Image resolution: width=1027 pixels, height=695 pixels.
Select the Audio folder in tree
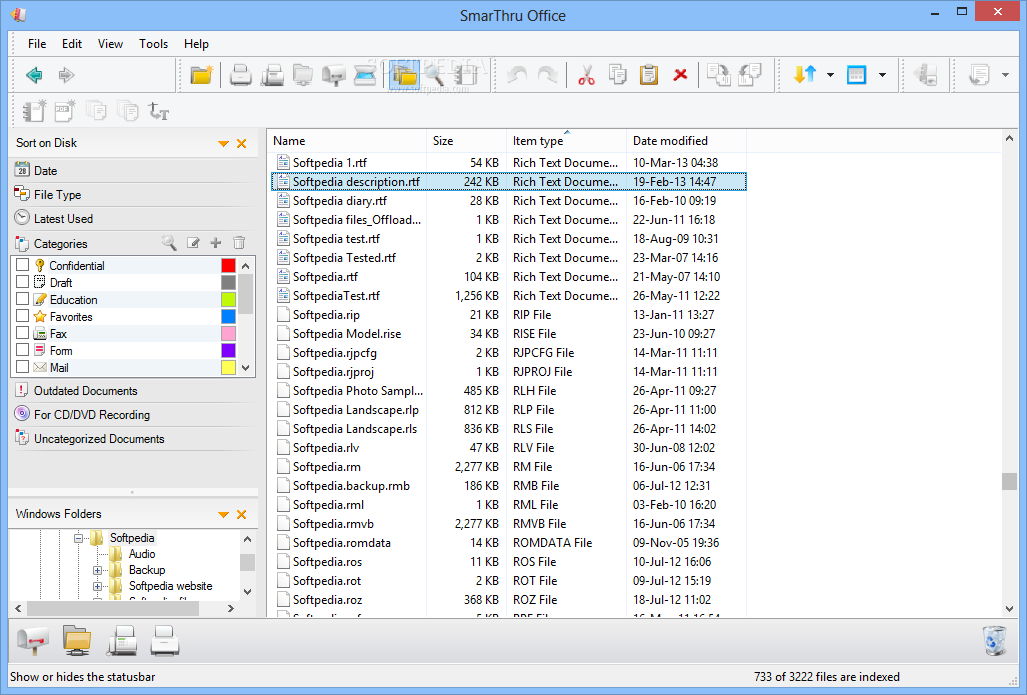coord(141,554)
